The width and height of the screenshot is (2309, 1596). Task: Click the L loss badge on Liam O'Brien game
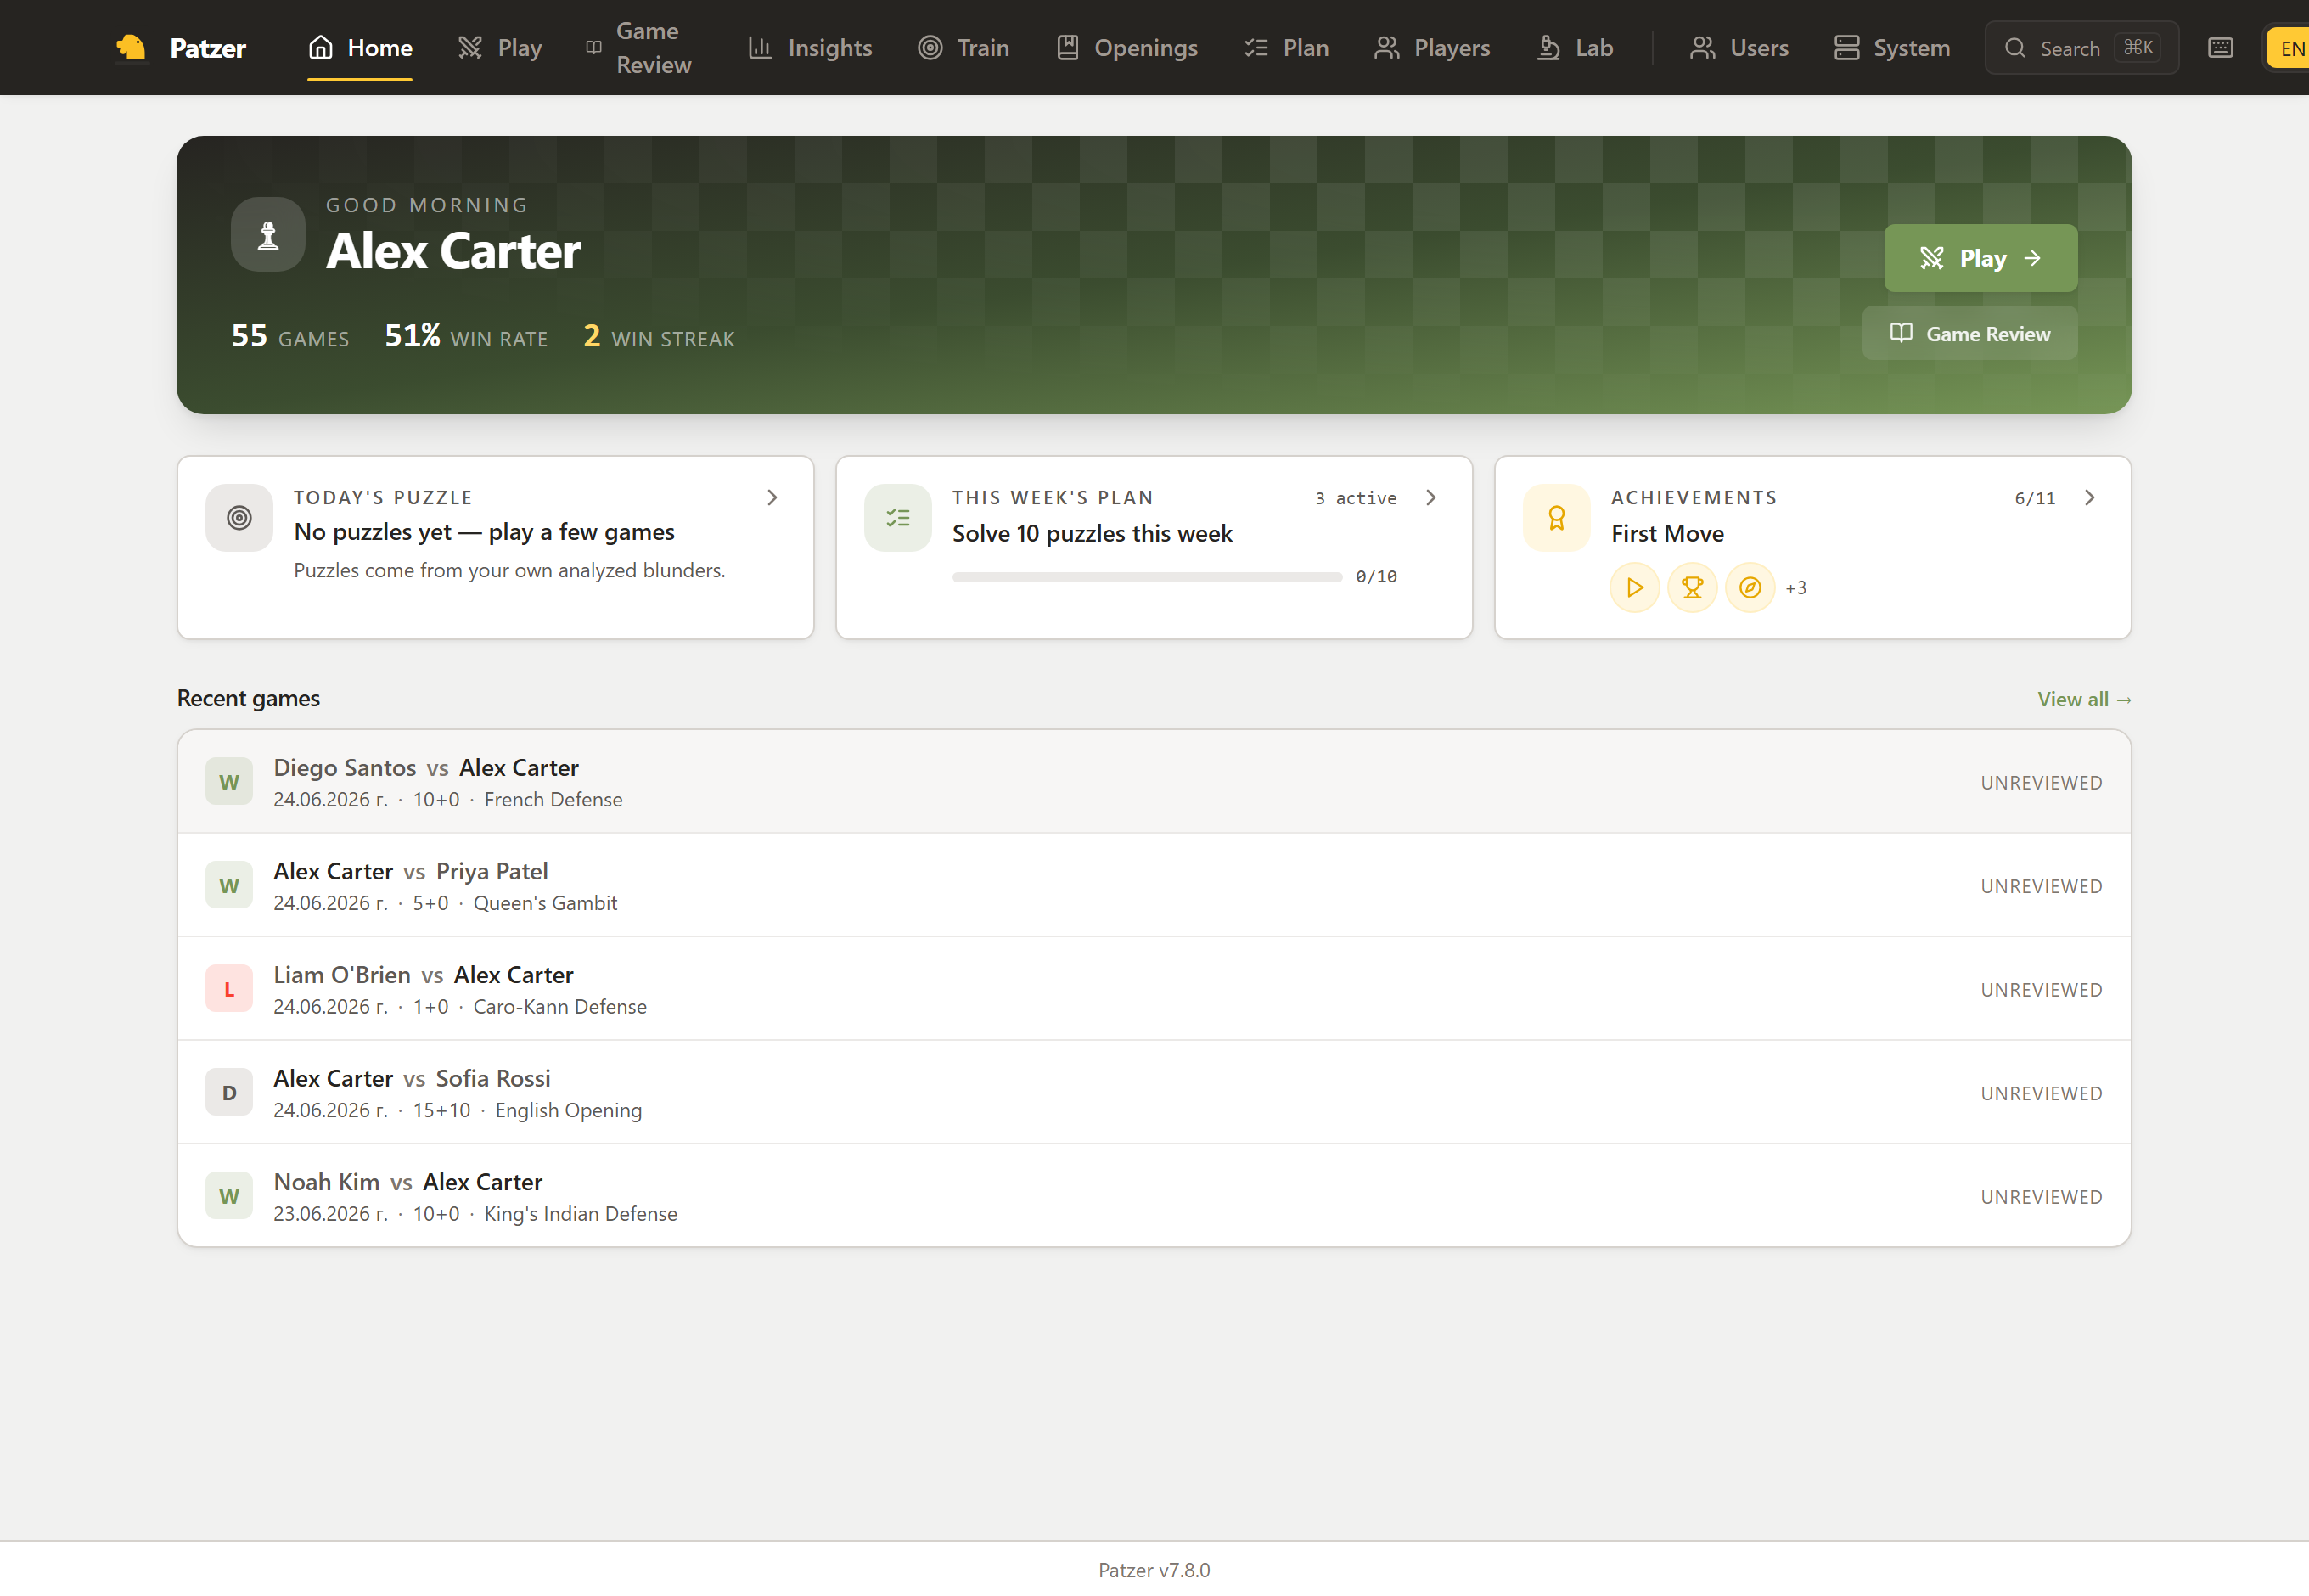pyautogui.click(x=229, y=989)
